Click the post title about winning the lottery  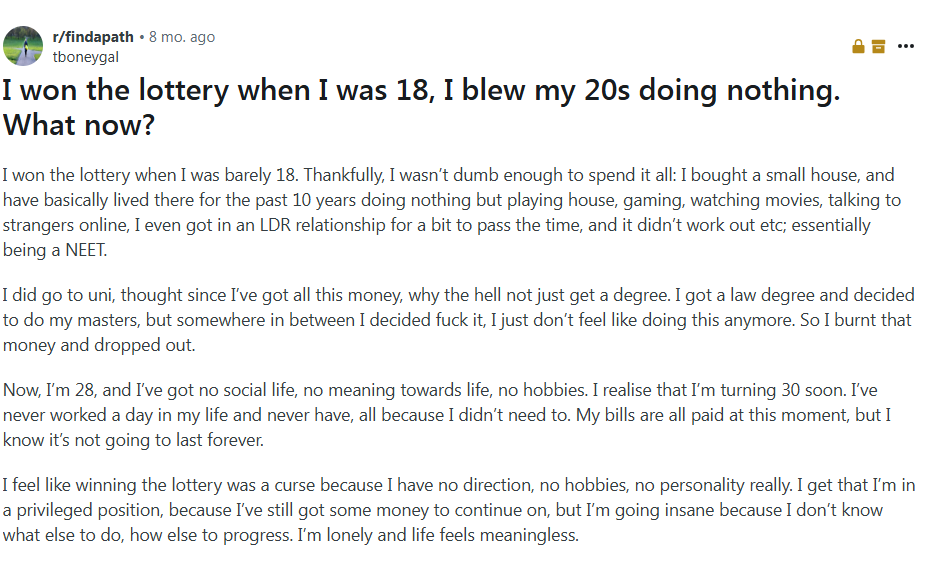point(420,92)
